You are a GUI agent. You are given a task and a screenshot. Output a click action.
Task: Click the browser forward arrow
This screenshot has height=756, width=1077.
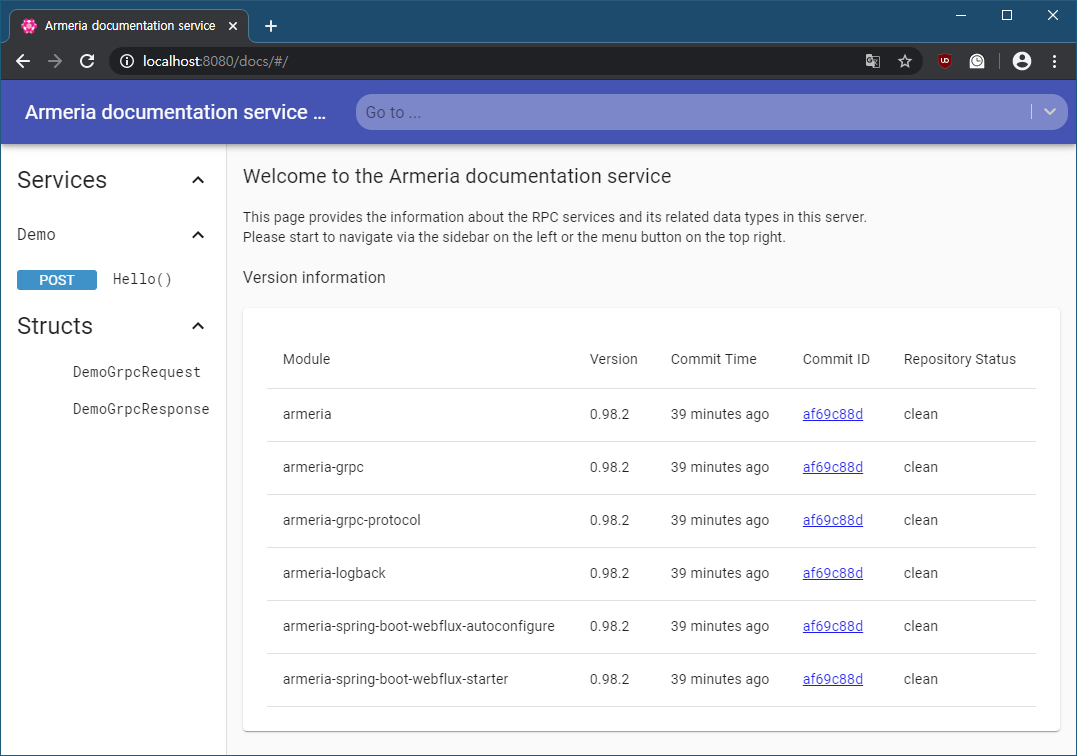point(55,61)
